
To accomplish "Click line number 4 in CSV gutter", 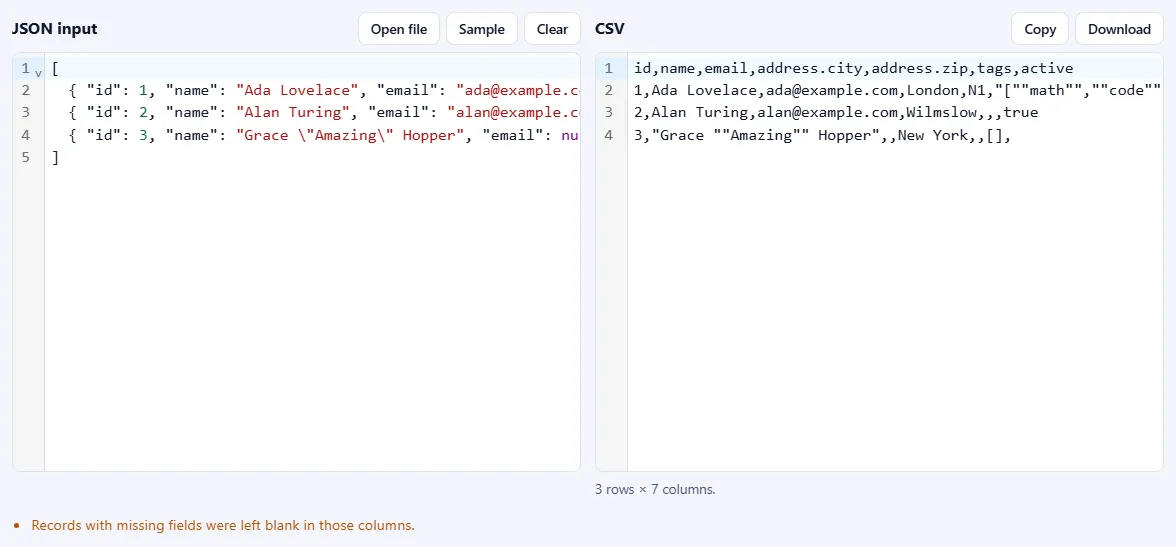I will tap(608, 135).
